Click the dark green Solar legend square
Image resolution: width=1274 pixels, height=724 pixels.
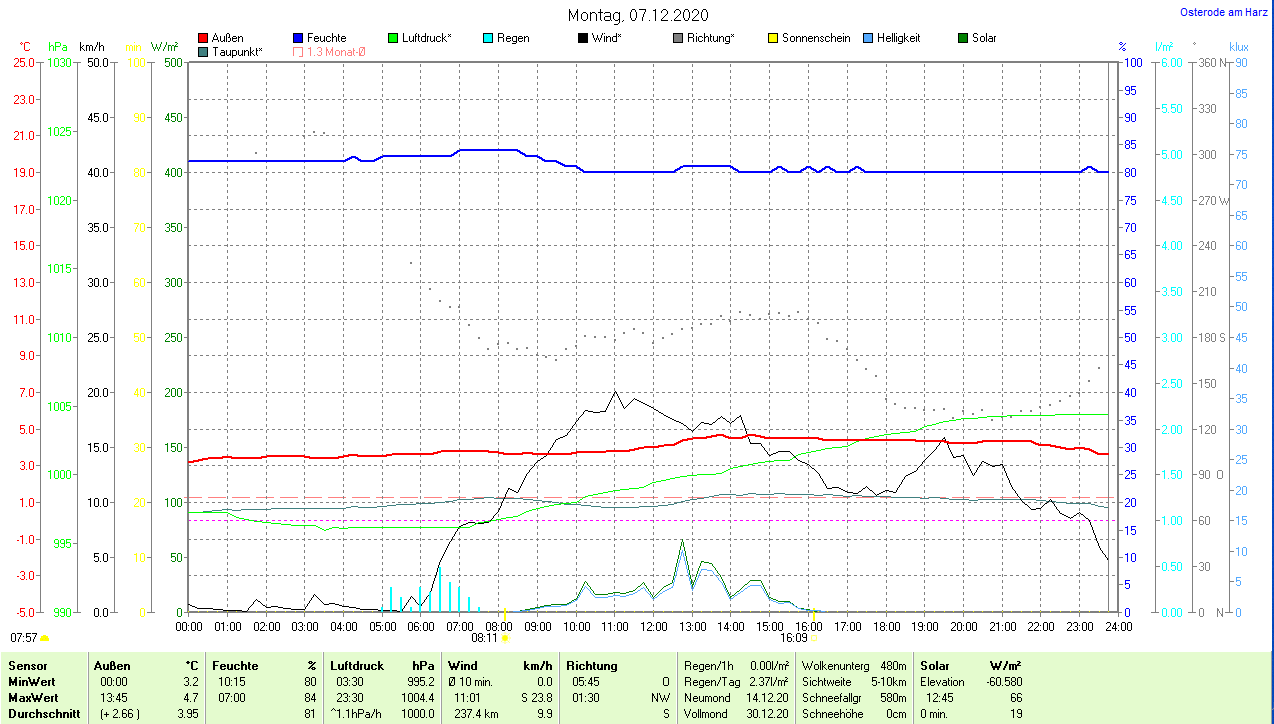coord(963,38)
